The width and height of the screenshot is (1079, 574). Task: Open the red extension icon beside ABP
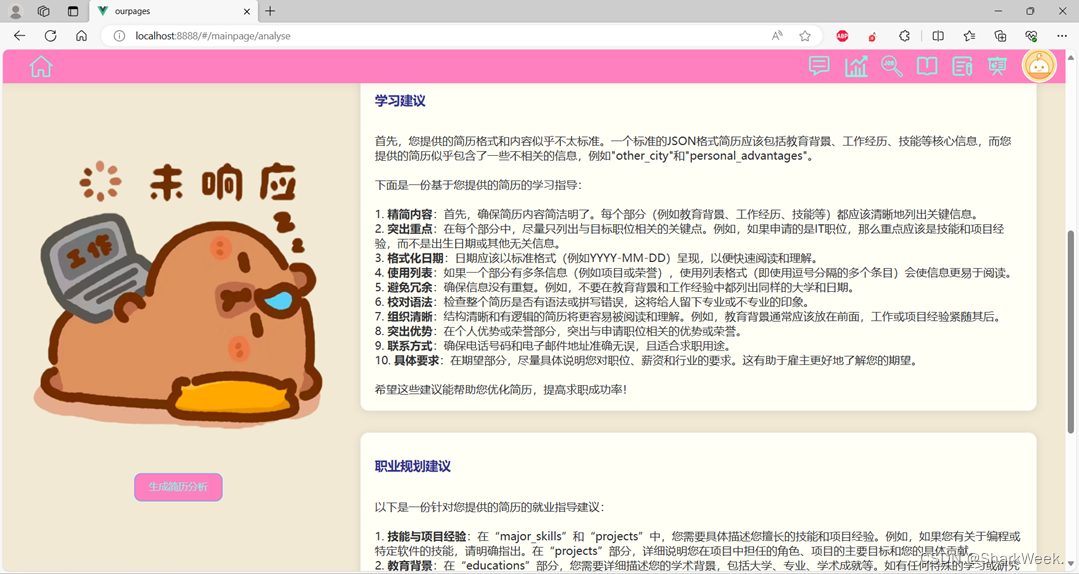click(873, 36)
